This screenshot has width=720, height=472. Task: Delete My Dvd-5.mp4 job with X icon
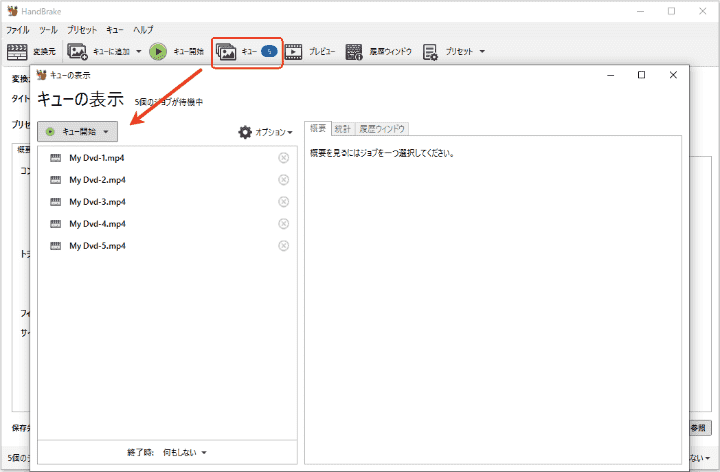pyautogui.click(x=283, y=246)
